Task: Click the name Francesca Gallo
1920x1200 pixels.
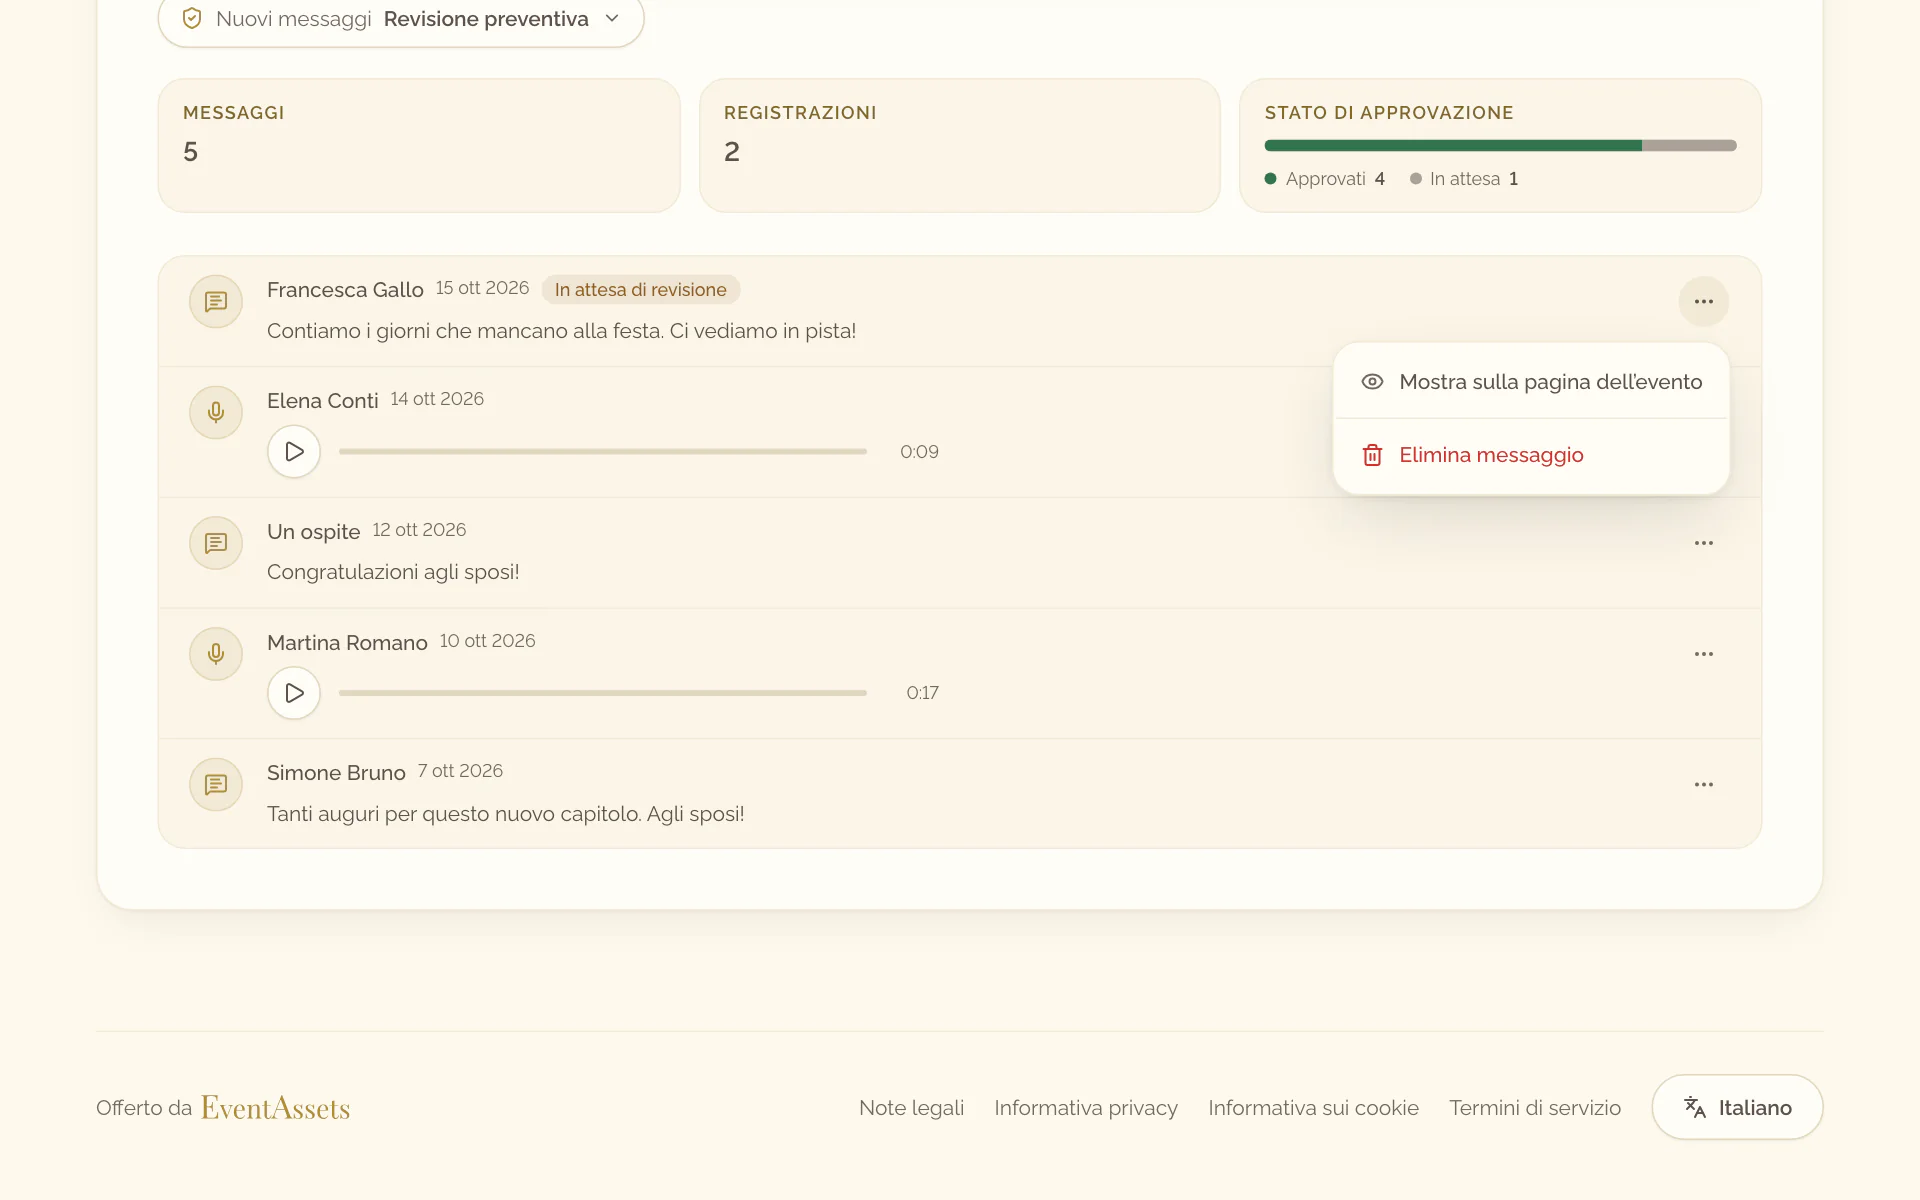Action: pos(345,290)
